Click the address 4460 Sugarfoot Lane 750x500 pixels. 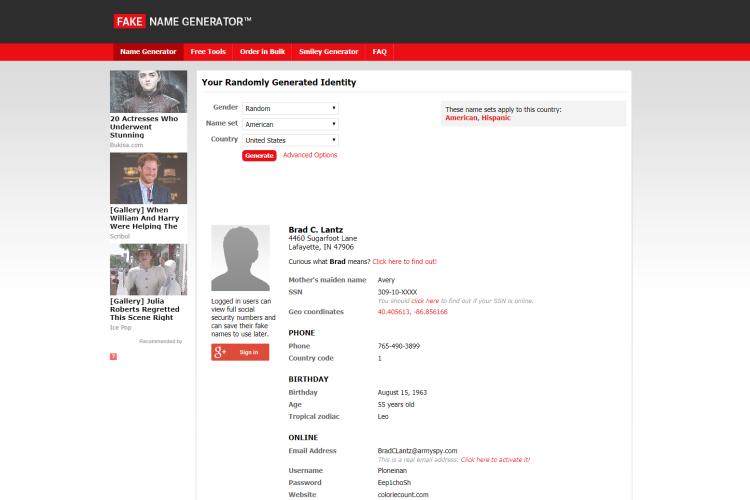click(x=323, y=238)
